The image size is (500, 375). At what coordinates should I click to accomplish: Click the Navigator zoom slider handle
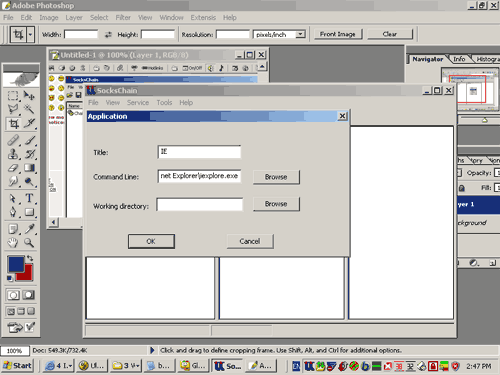485,120
